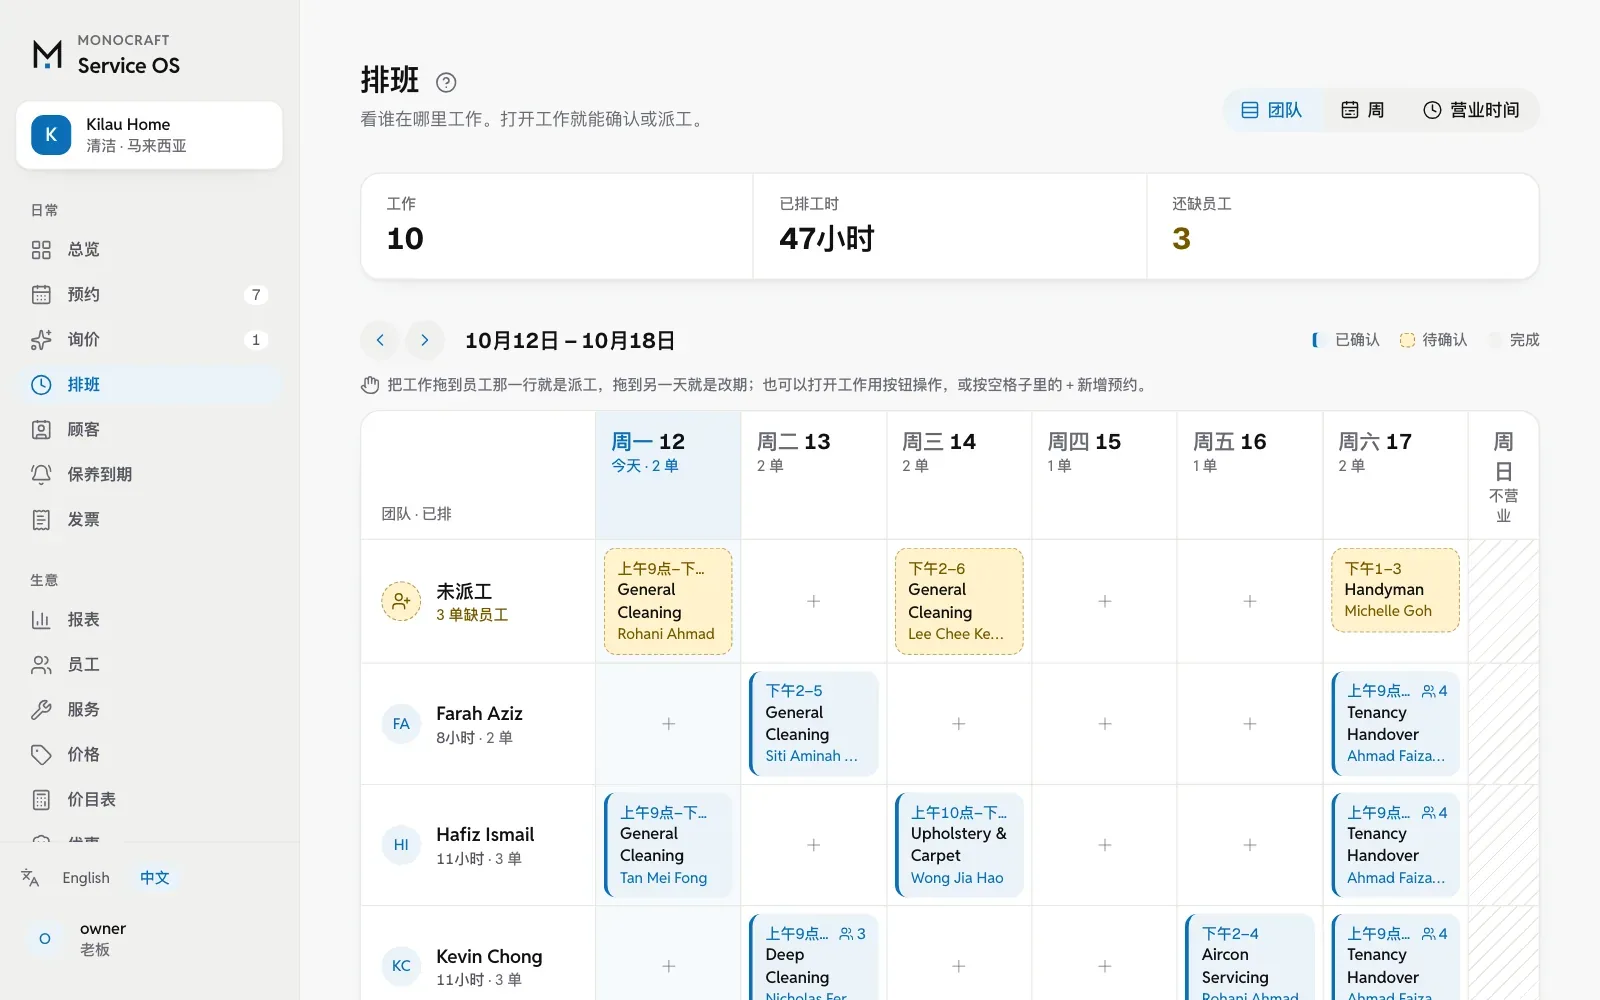Select 排班 clock icon in sidebar

(41, 385)
